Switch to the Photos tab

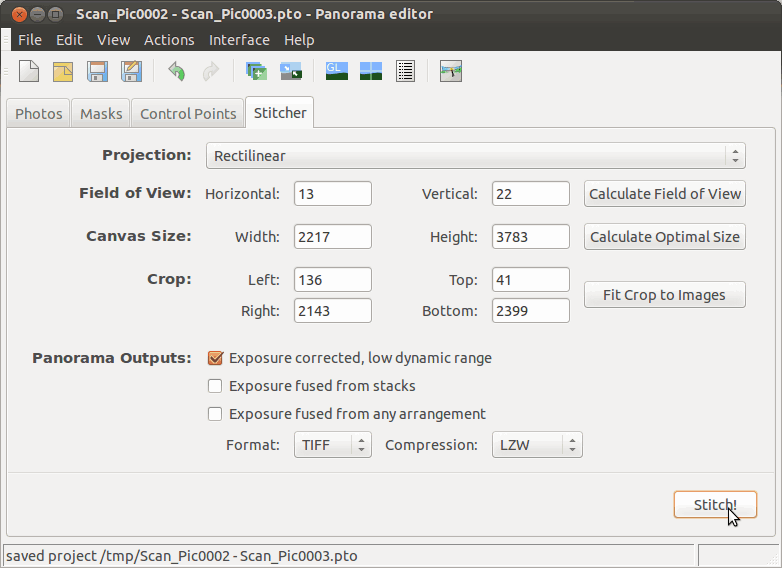click(x=38, y=114)
